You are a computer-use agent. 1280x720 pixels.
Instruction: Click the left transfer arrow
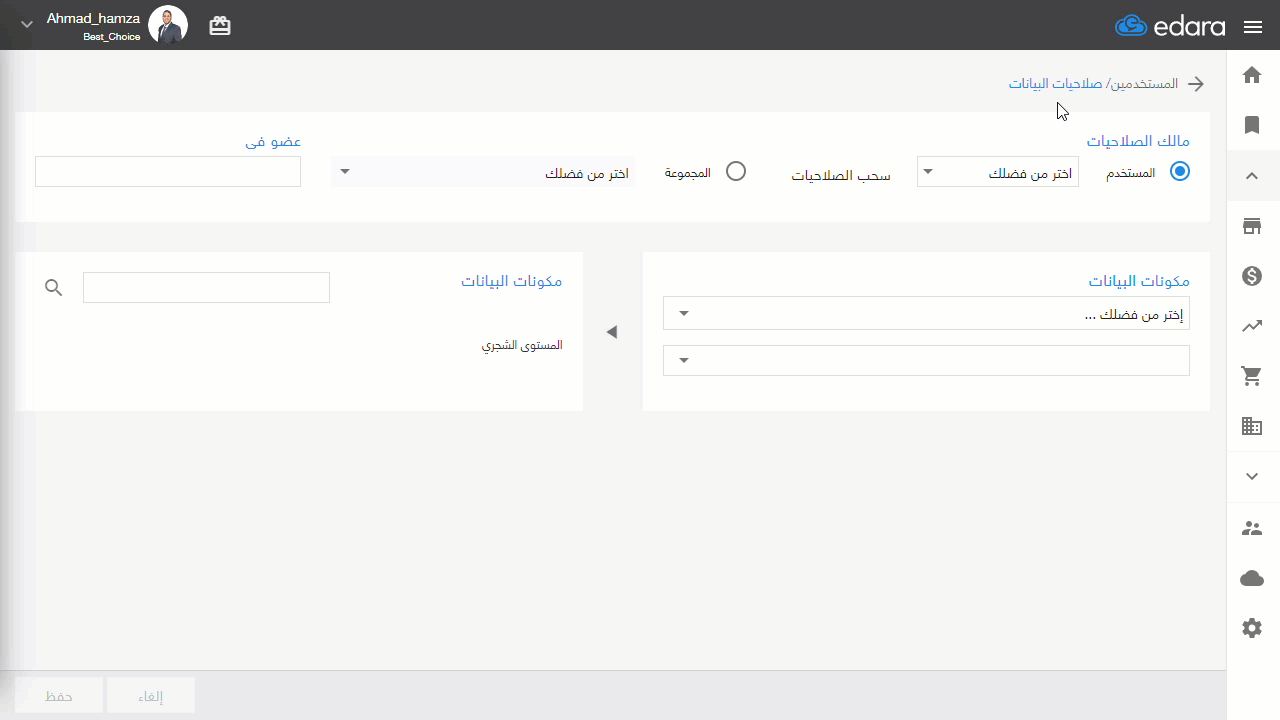click(612, 332)
